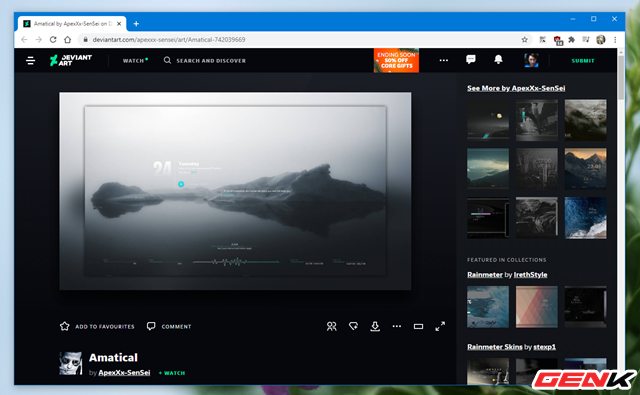This screenshot has height=395, width=640.
Task: Download the Amatical artwork
Action: pyautogui.click(x=375, y=326)
